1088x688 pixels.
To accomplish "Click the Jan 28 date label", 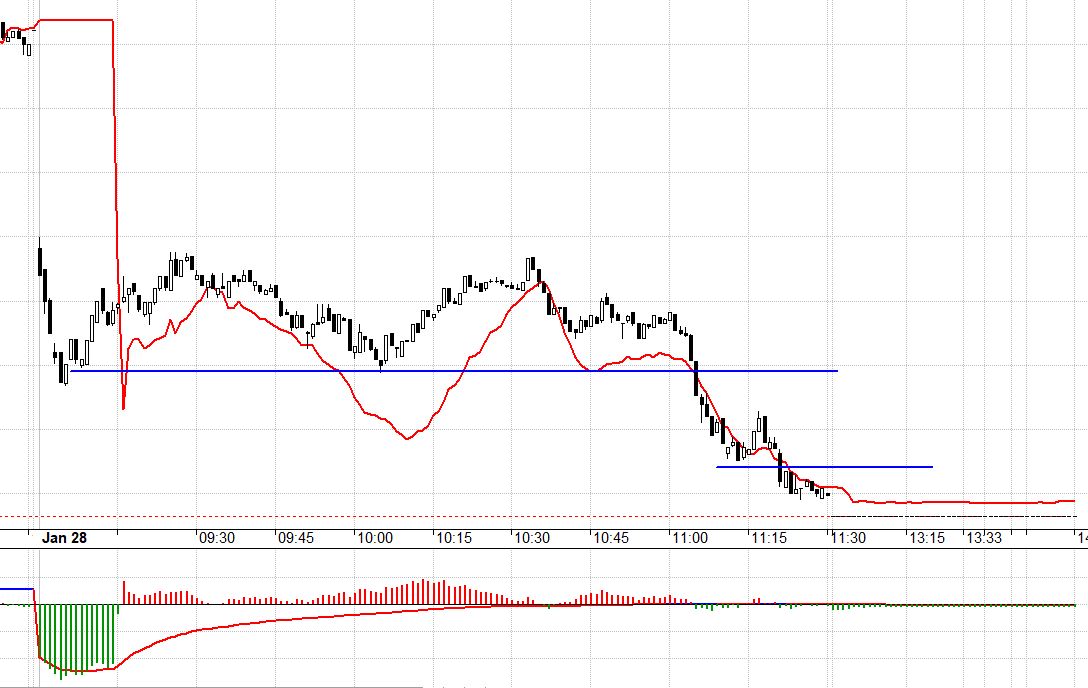I will pyautogui.click(x=65, y=537).
